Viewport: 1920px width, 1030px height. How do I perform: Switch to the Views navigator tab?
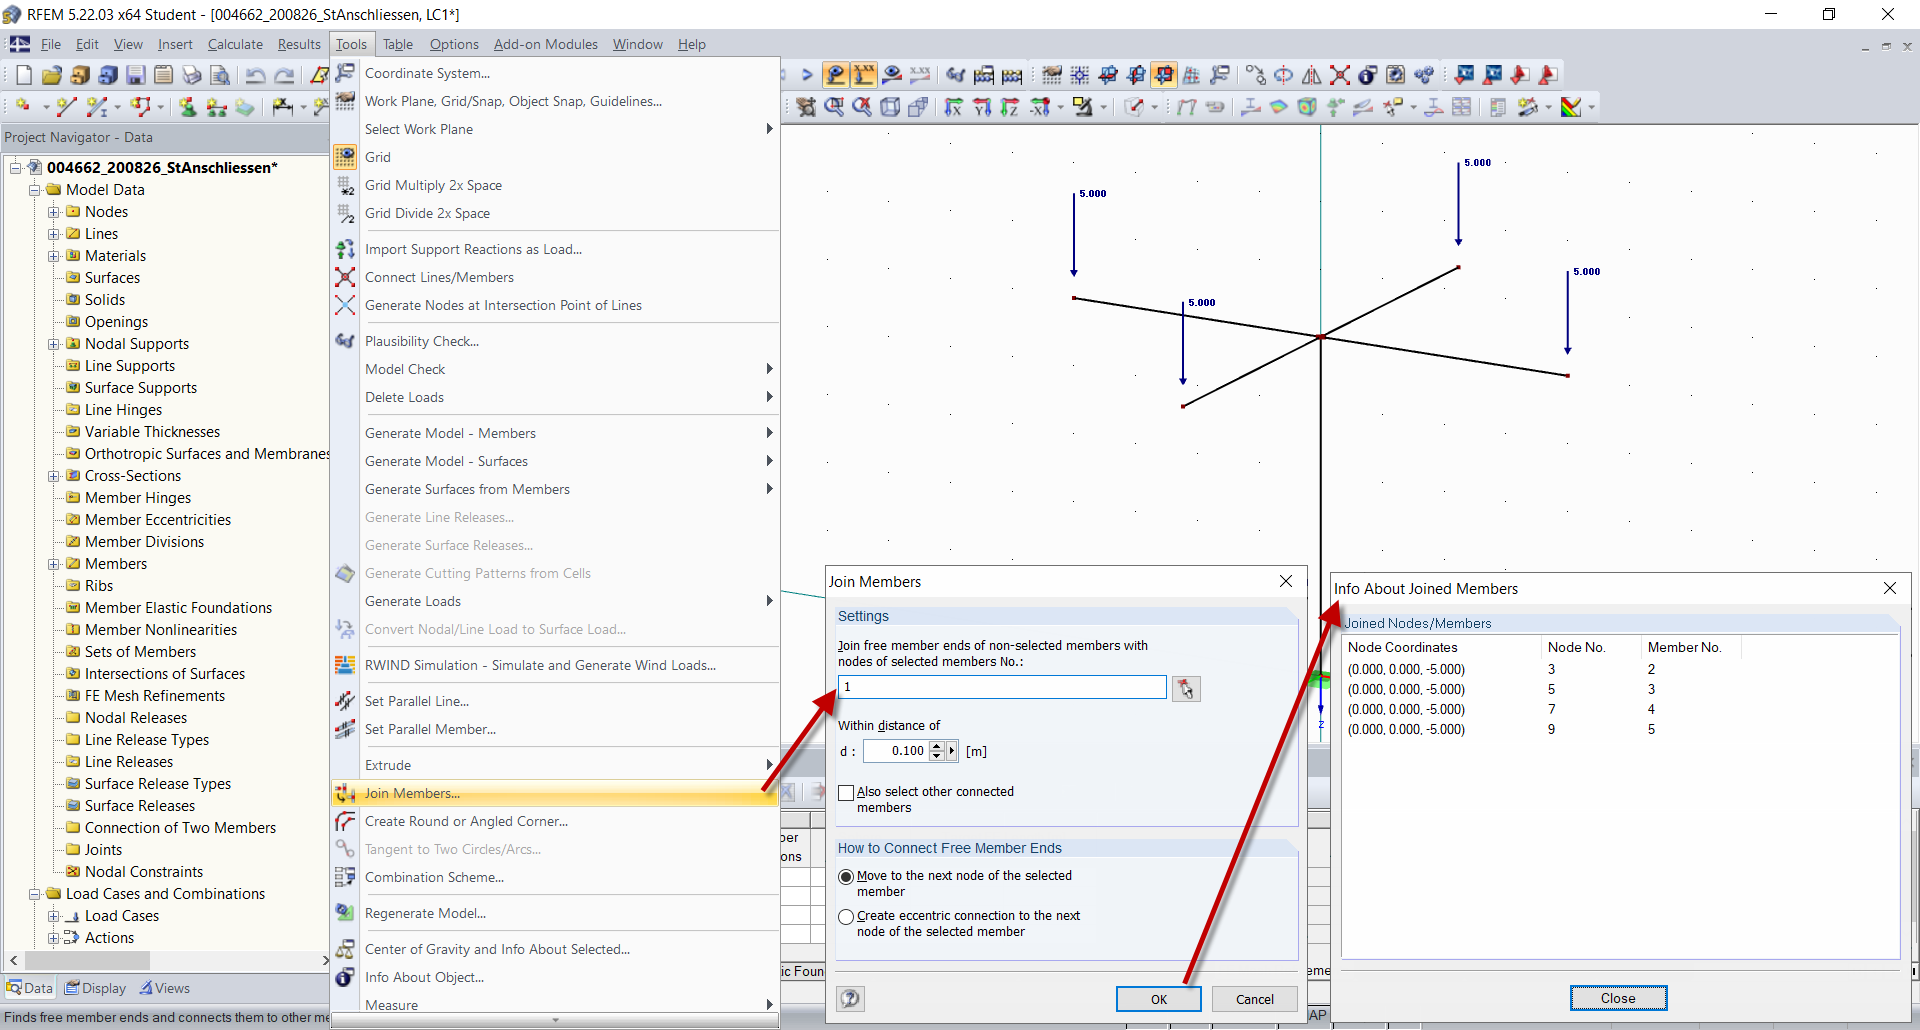pyautogui.click(x=165, y=988)
